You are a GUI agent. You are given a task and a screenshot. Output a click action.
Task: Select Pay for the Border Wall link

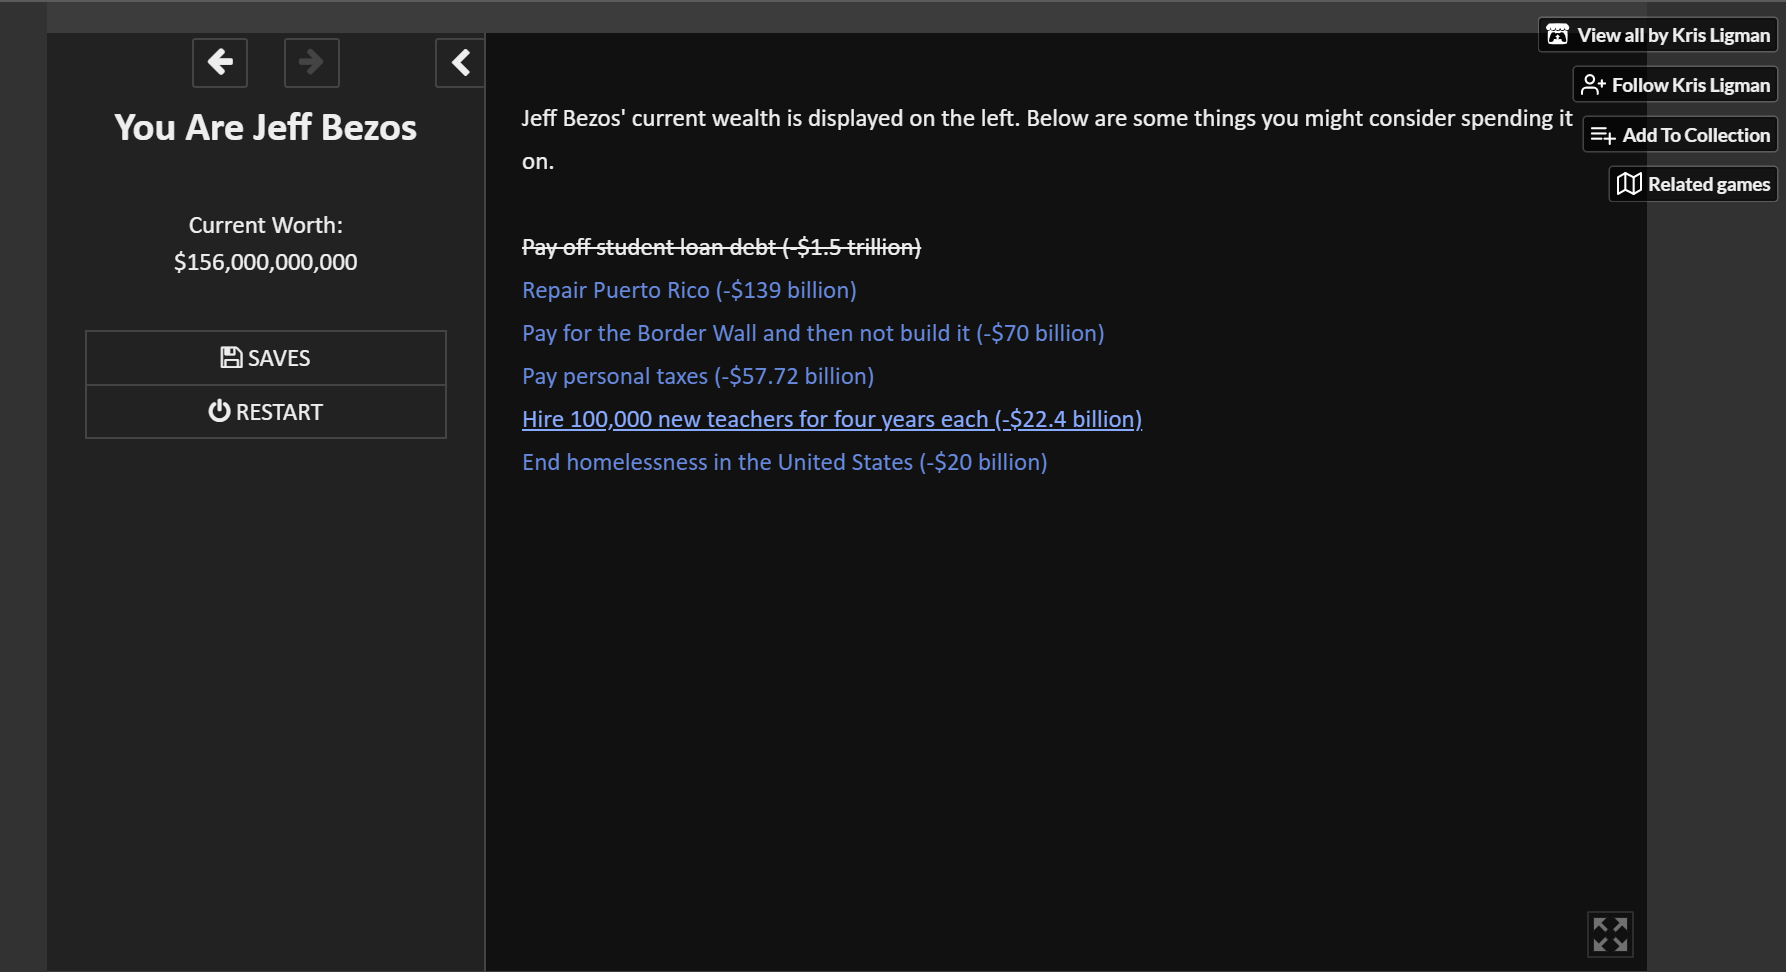813,333
